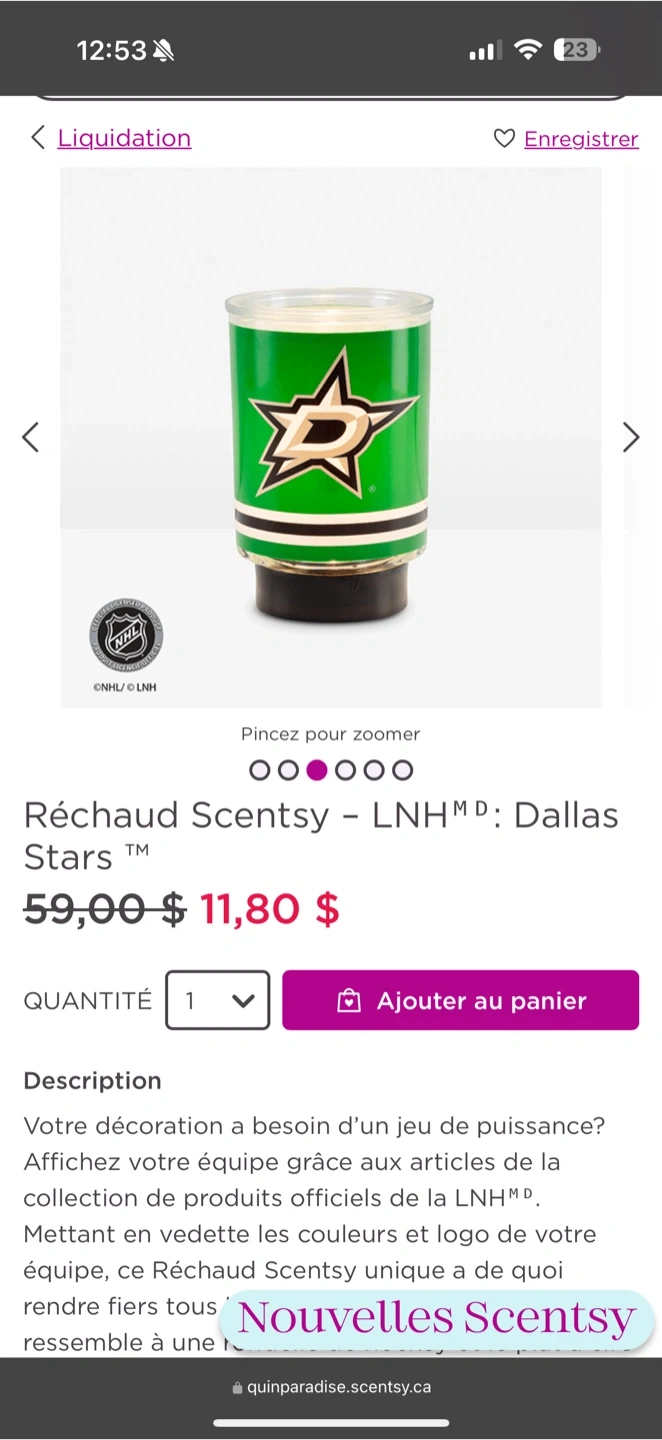Select the second image carousel dot
The image size is (662, 1440).
coord(288,770)
